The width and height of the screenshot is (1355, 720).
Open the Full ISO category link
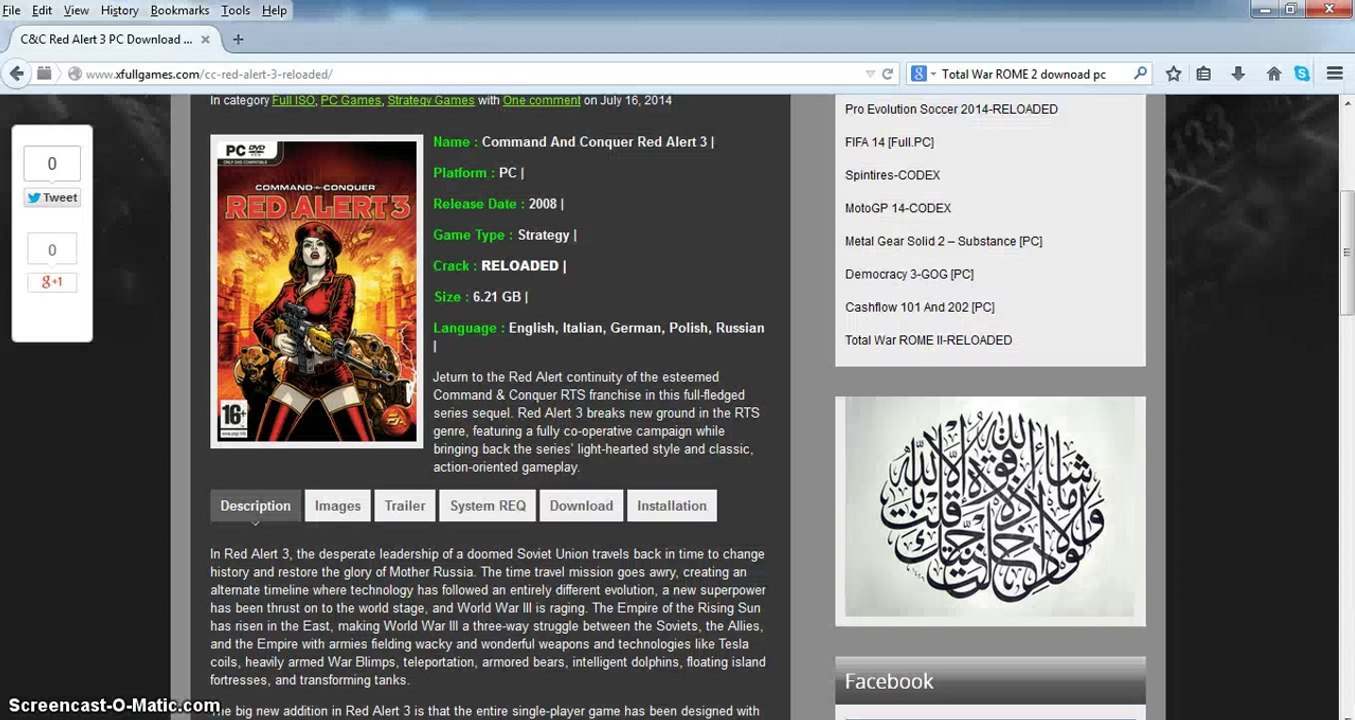coord(293,100)
